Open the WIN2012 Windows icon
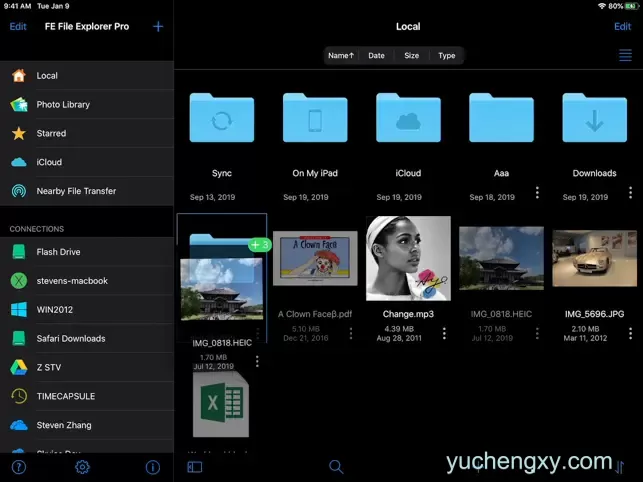The height and width of the screenshot is (482, 643). pyautogui.click(x=19, y=310)
